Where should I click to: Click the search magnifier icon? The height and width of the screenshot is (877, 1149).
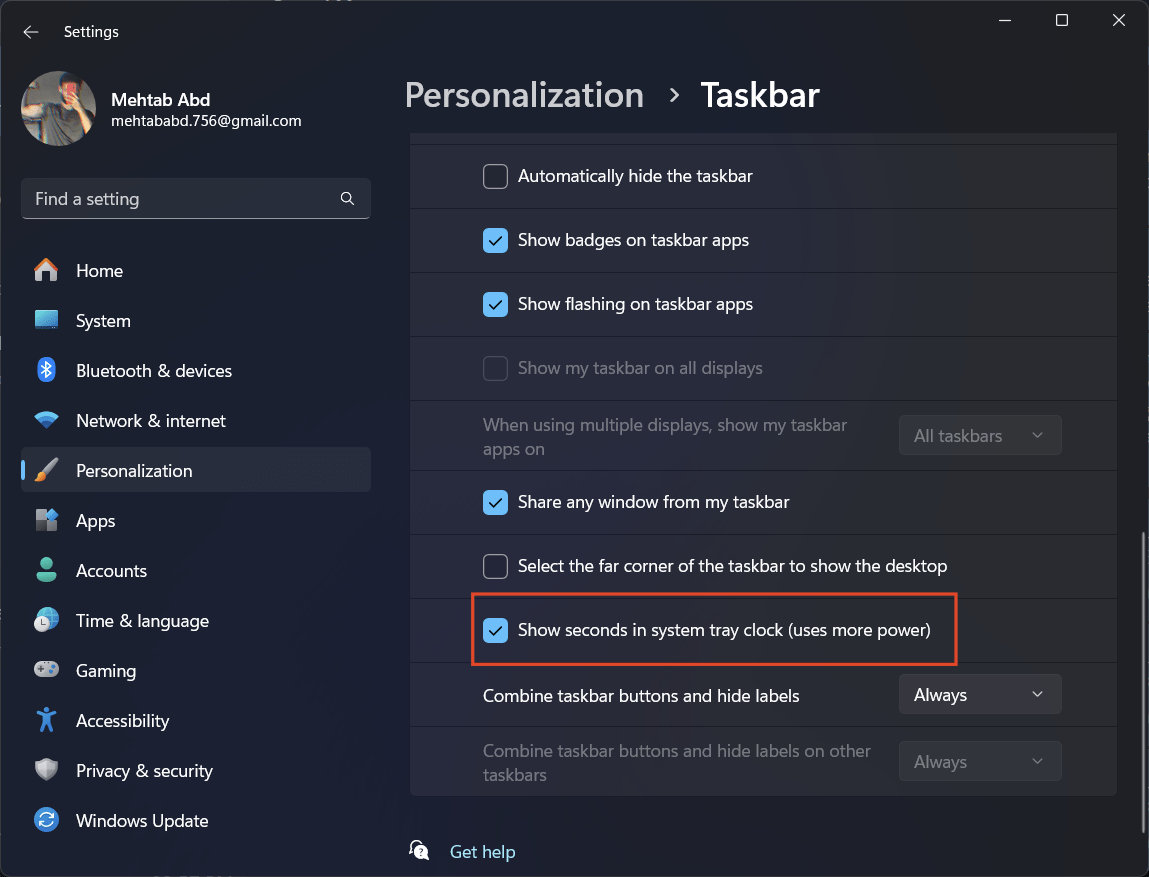(347, 199)
